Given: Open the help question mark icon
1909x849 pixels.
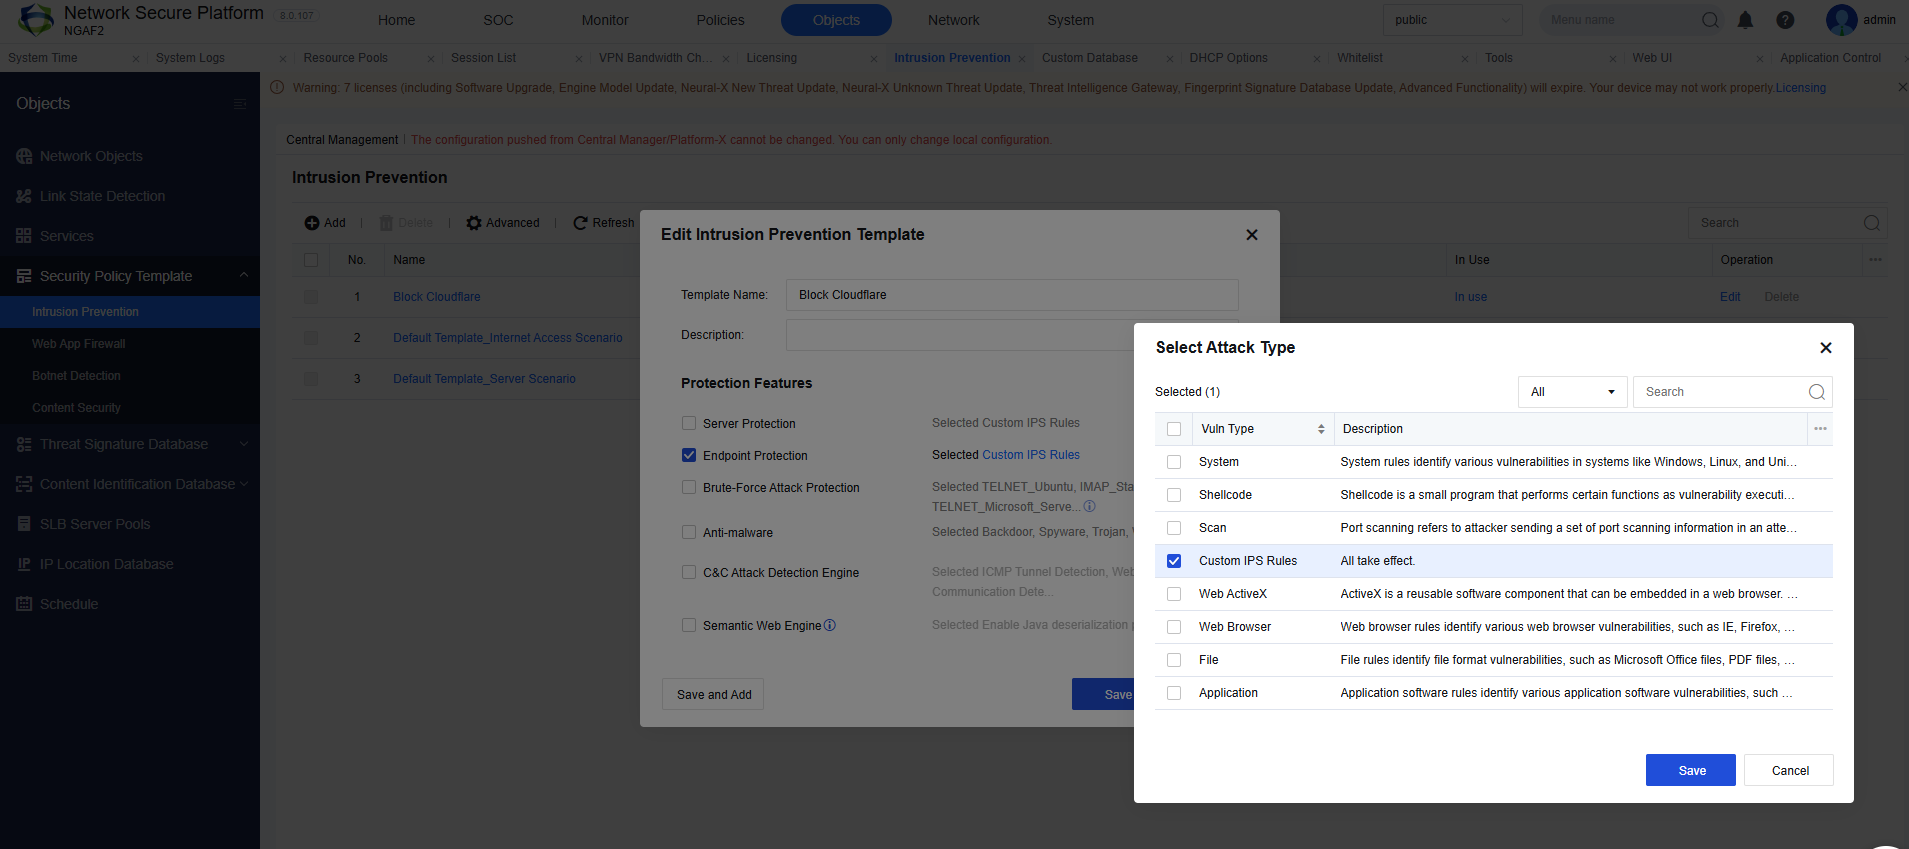Looking at the screenshot, I should click(1785, 20).
